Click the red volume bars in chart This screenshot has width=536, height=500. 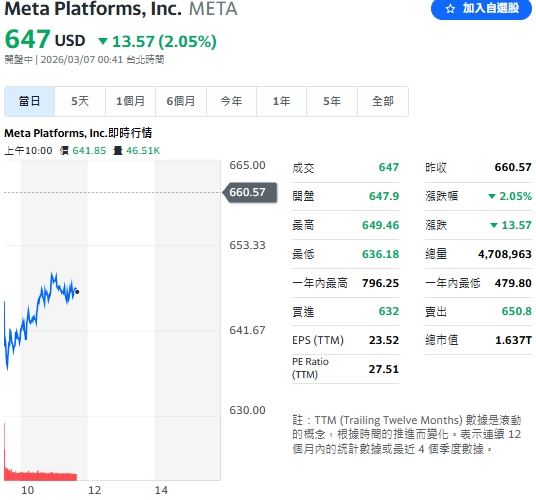point(40,475)
